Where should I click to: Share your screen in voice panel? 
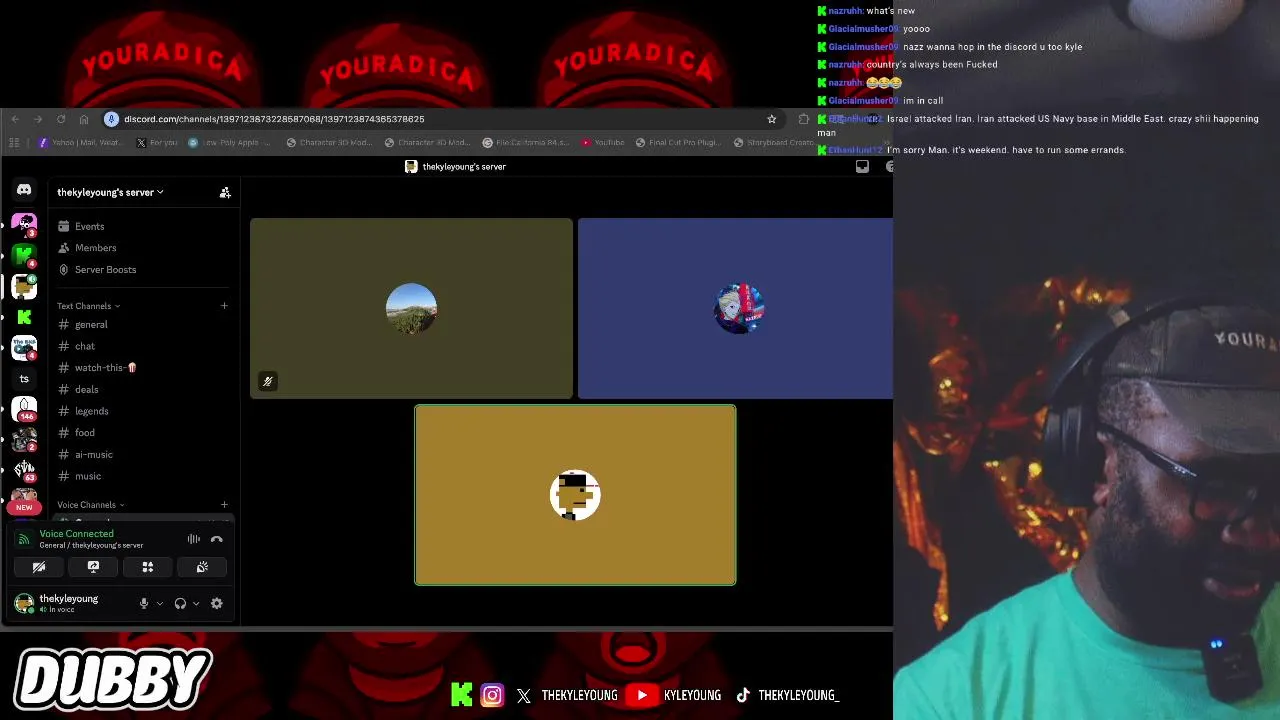(93, 567)
